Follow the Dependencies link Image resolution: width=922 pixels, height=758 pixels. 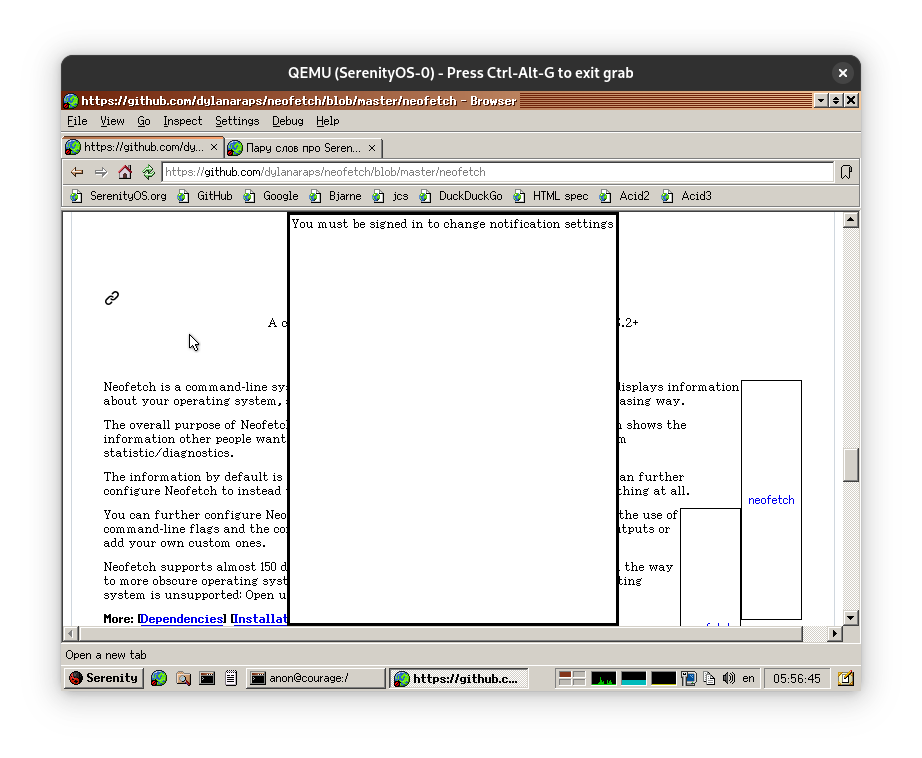point(182,619)
